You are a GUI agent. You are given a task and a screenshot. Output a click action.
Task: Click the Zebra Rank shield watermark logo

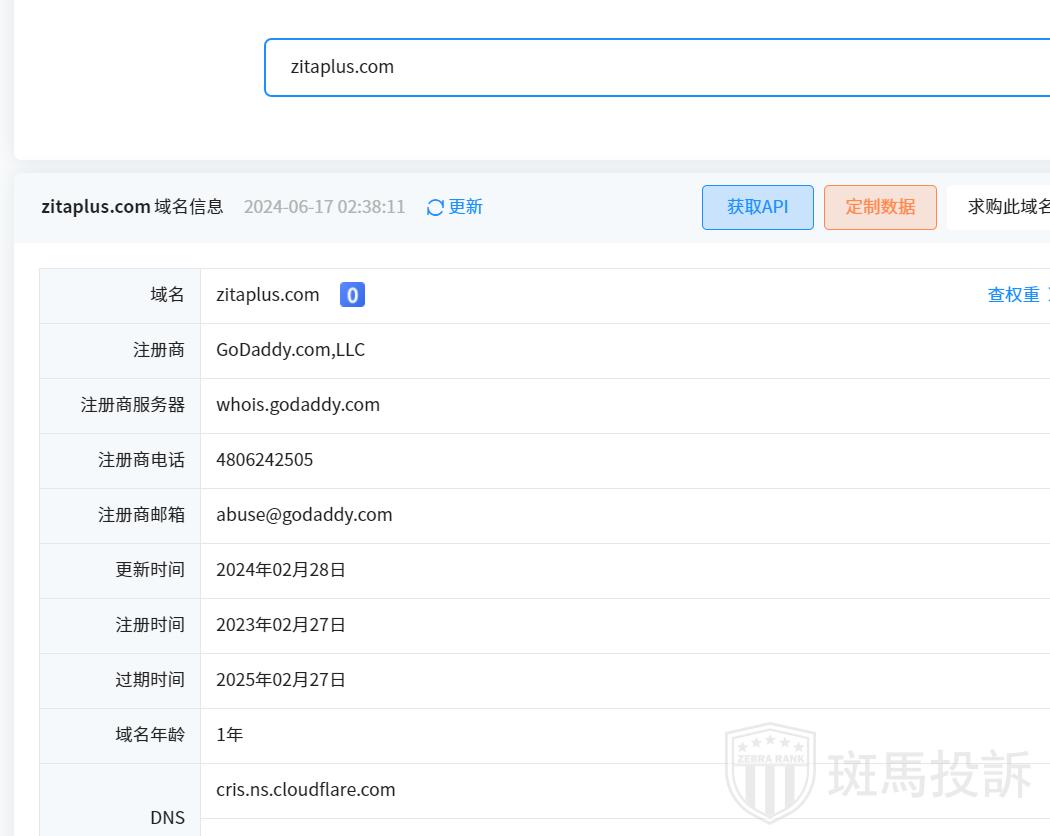click(769, 772)
